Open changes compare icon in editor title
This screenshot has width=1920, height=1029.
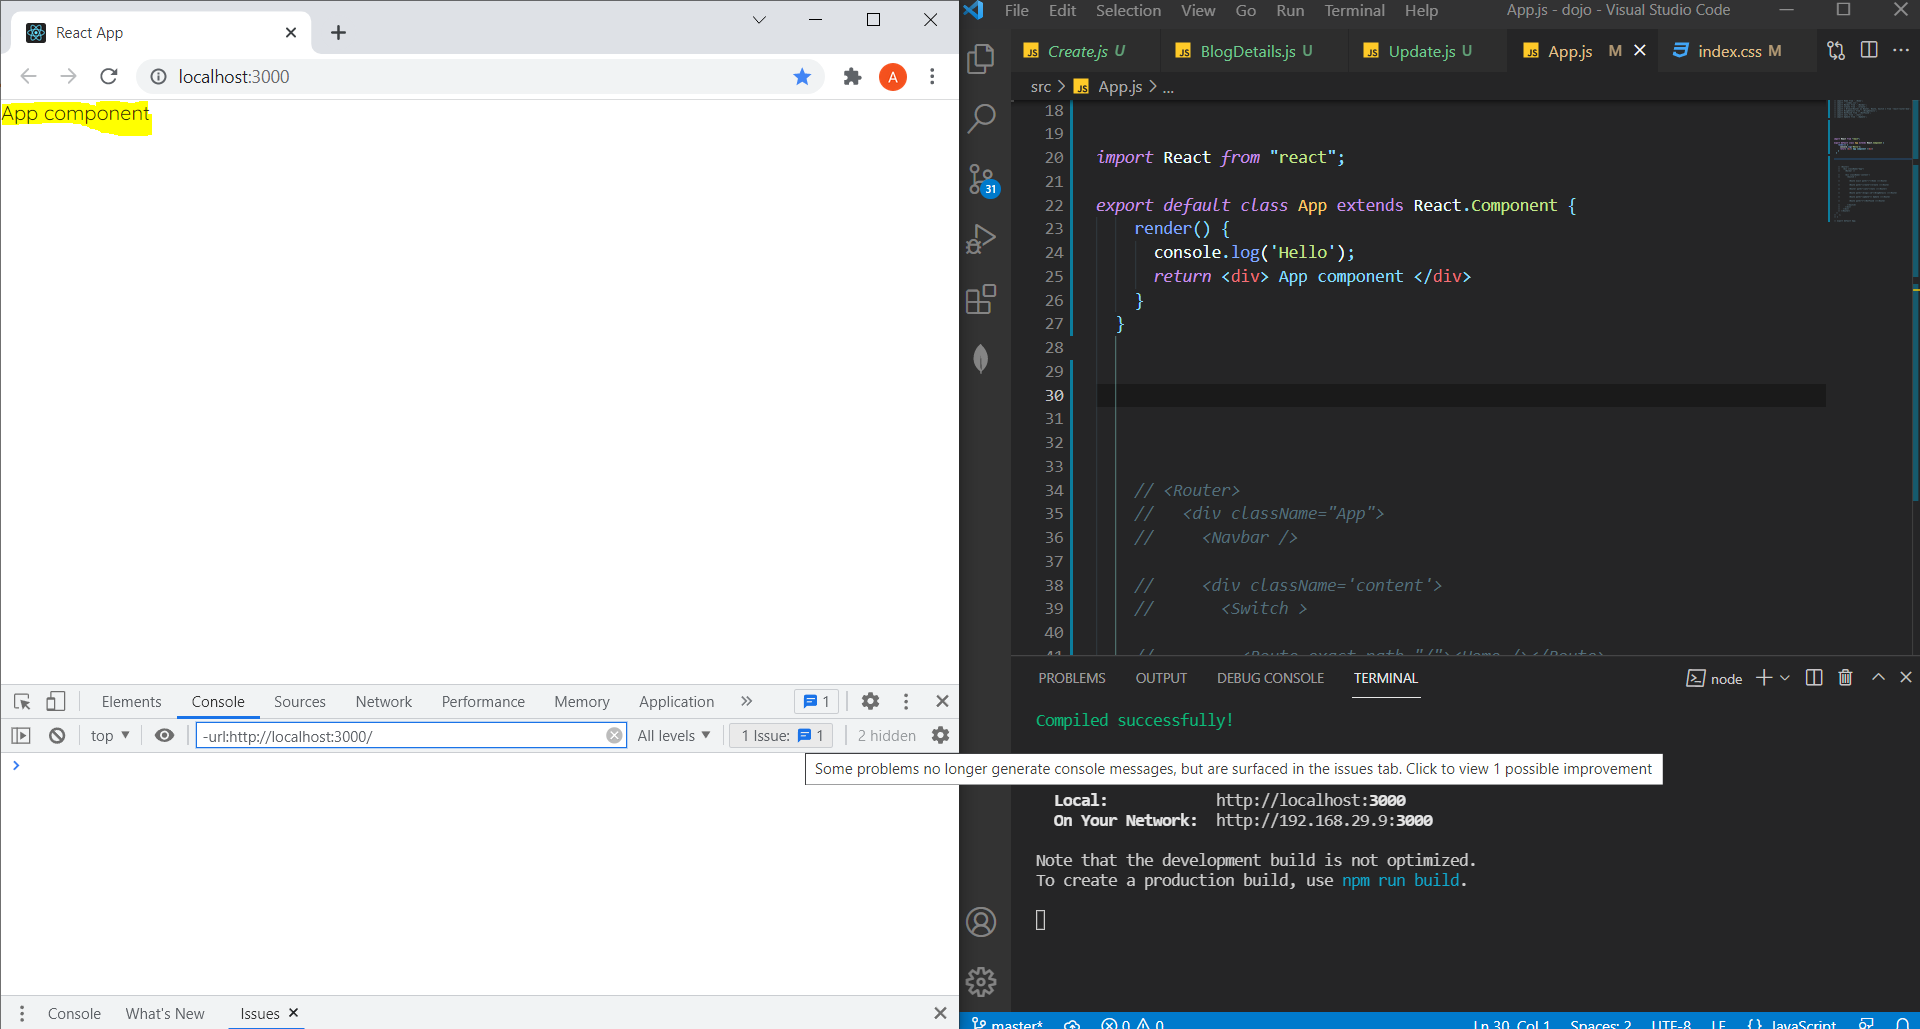point(1836,51)
